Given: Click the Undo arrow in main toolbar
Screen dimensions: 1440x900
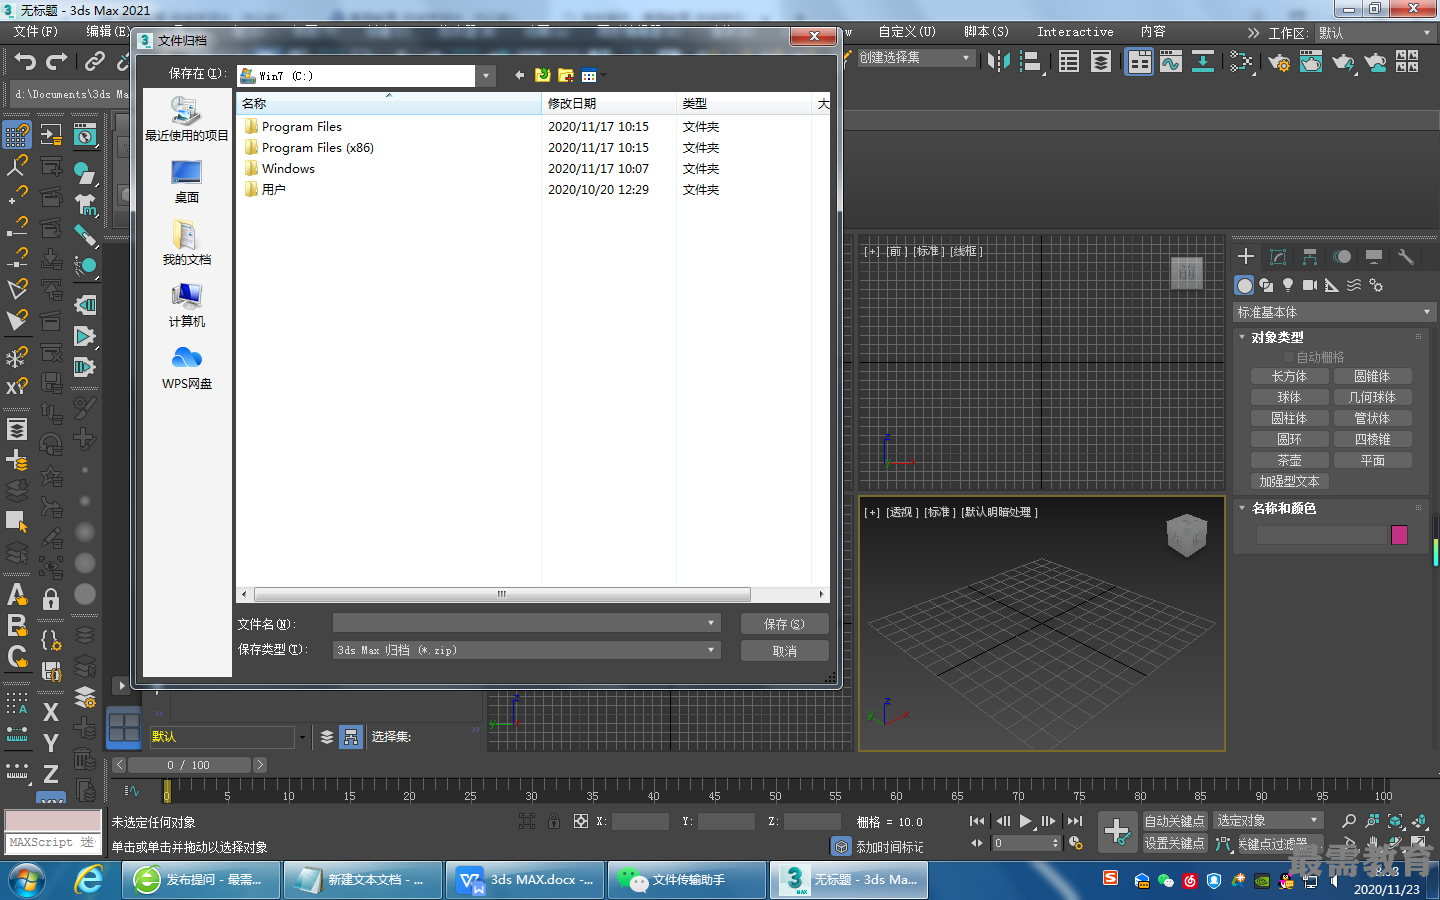Looking at the screenshot, I should [25, 62].
